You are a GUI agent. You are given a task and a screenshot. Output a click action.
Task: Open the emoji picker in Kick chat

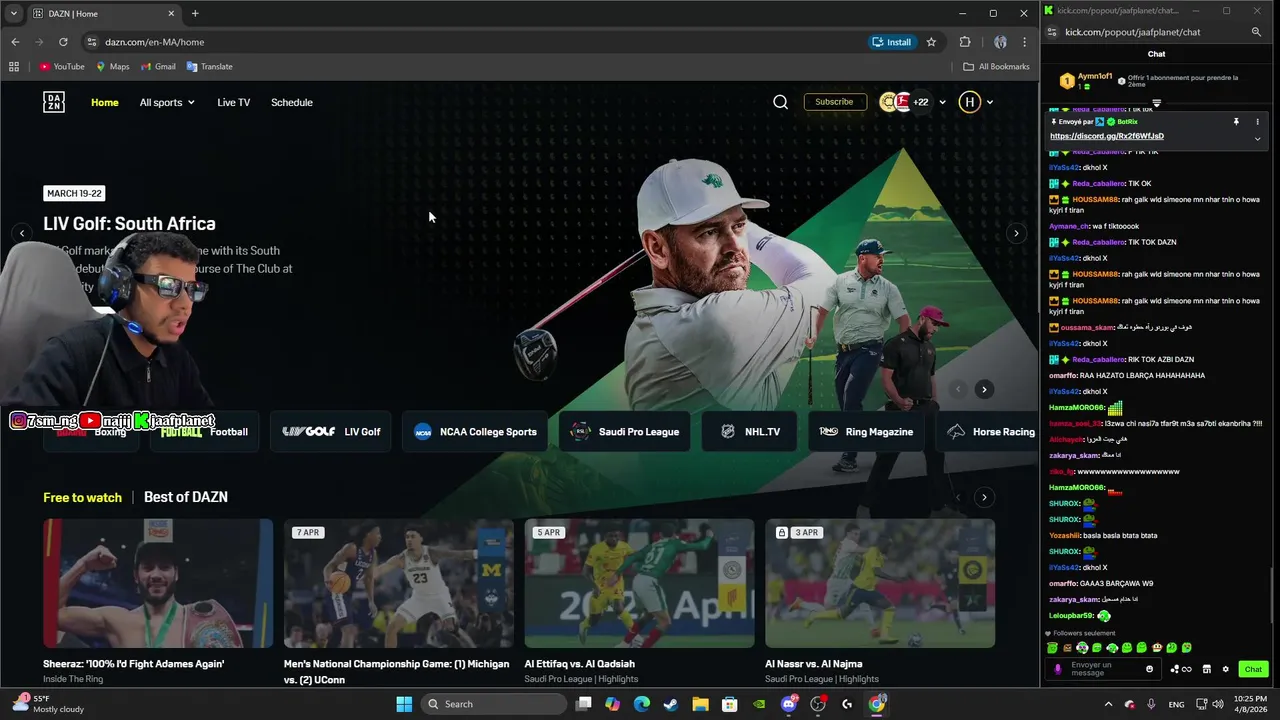click(1149, 669)
